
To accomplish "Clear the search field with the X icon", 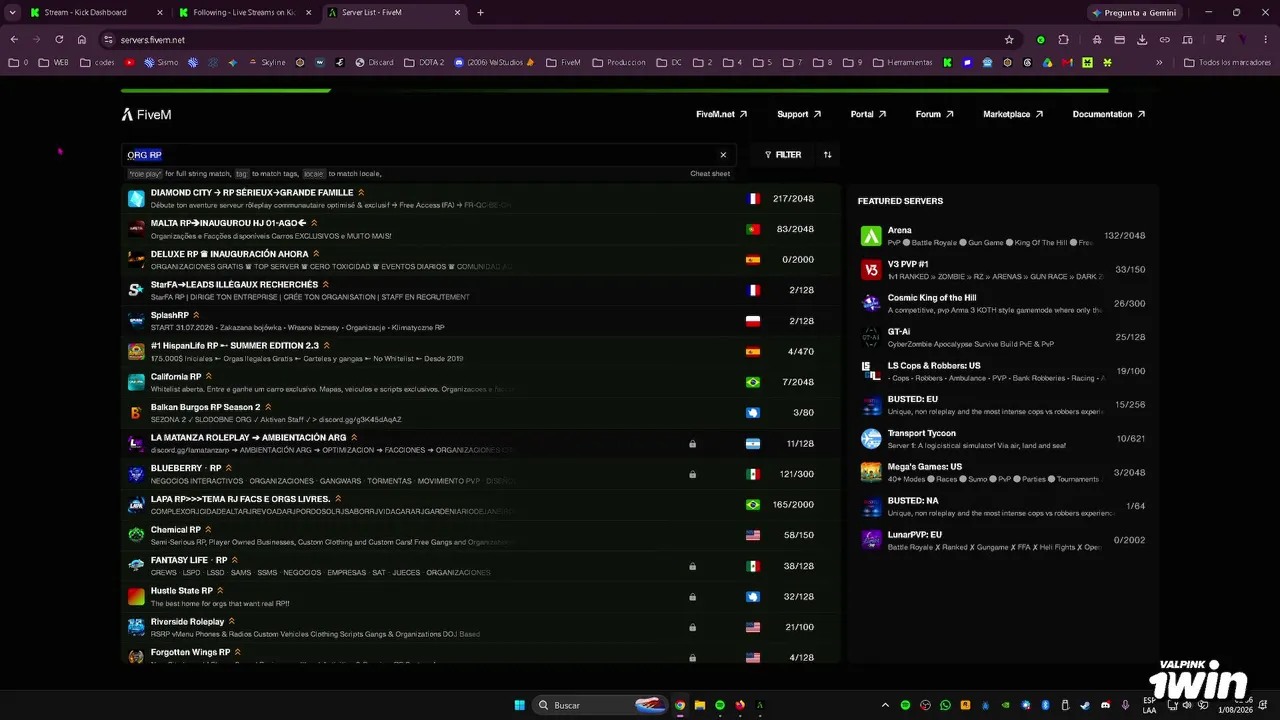I will click(x=723, y=155).
